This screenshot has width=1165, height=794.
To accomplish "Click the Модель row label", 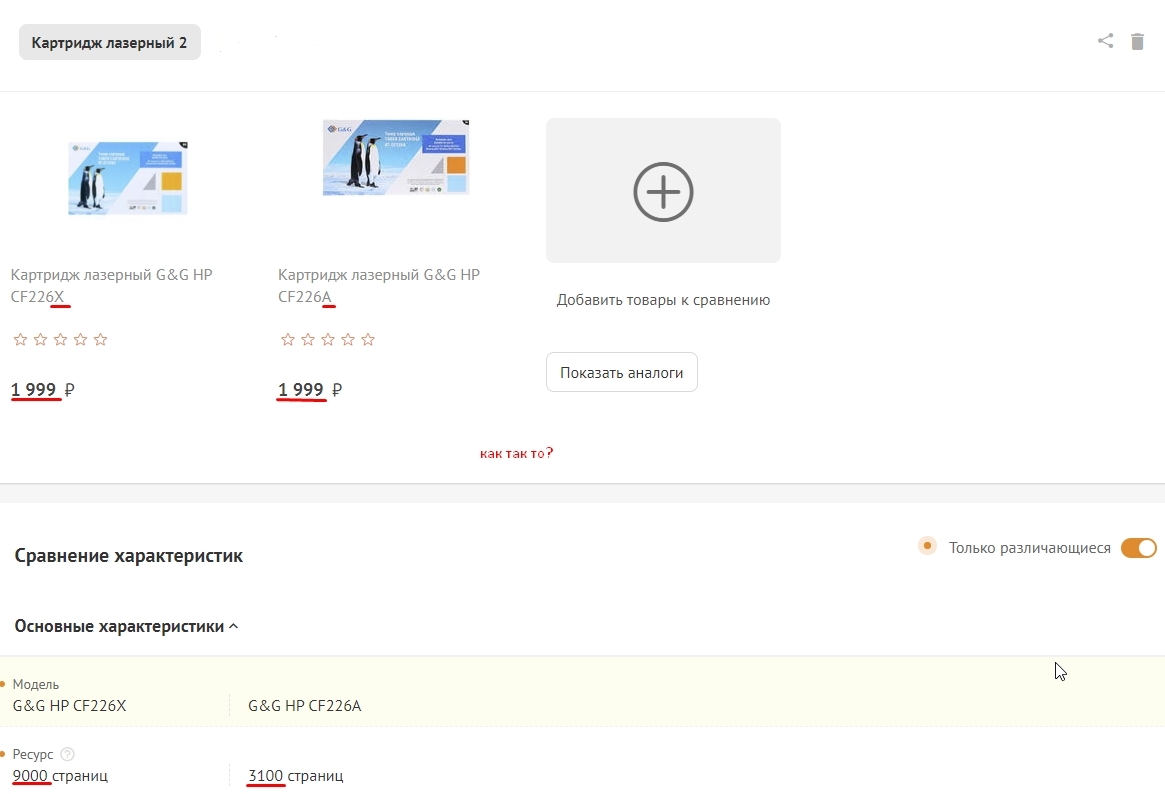I will click(x=36, y=684).
